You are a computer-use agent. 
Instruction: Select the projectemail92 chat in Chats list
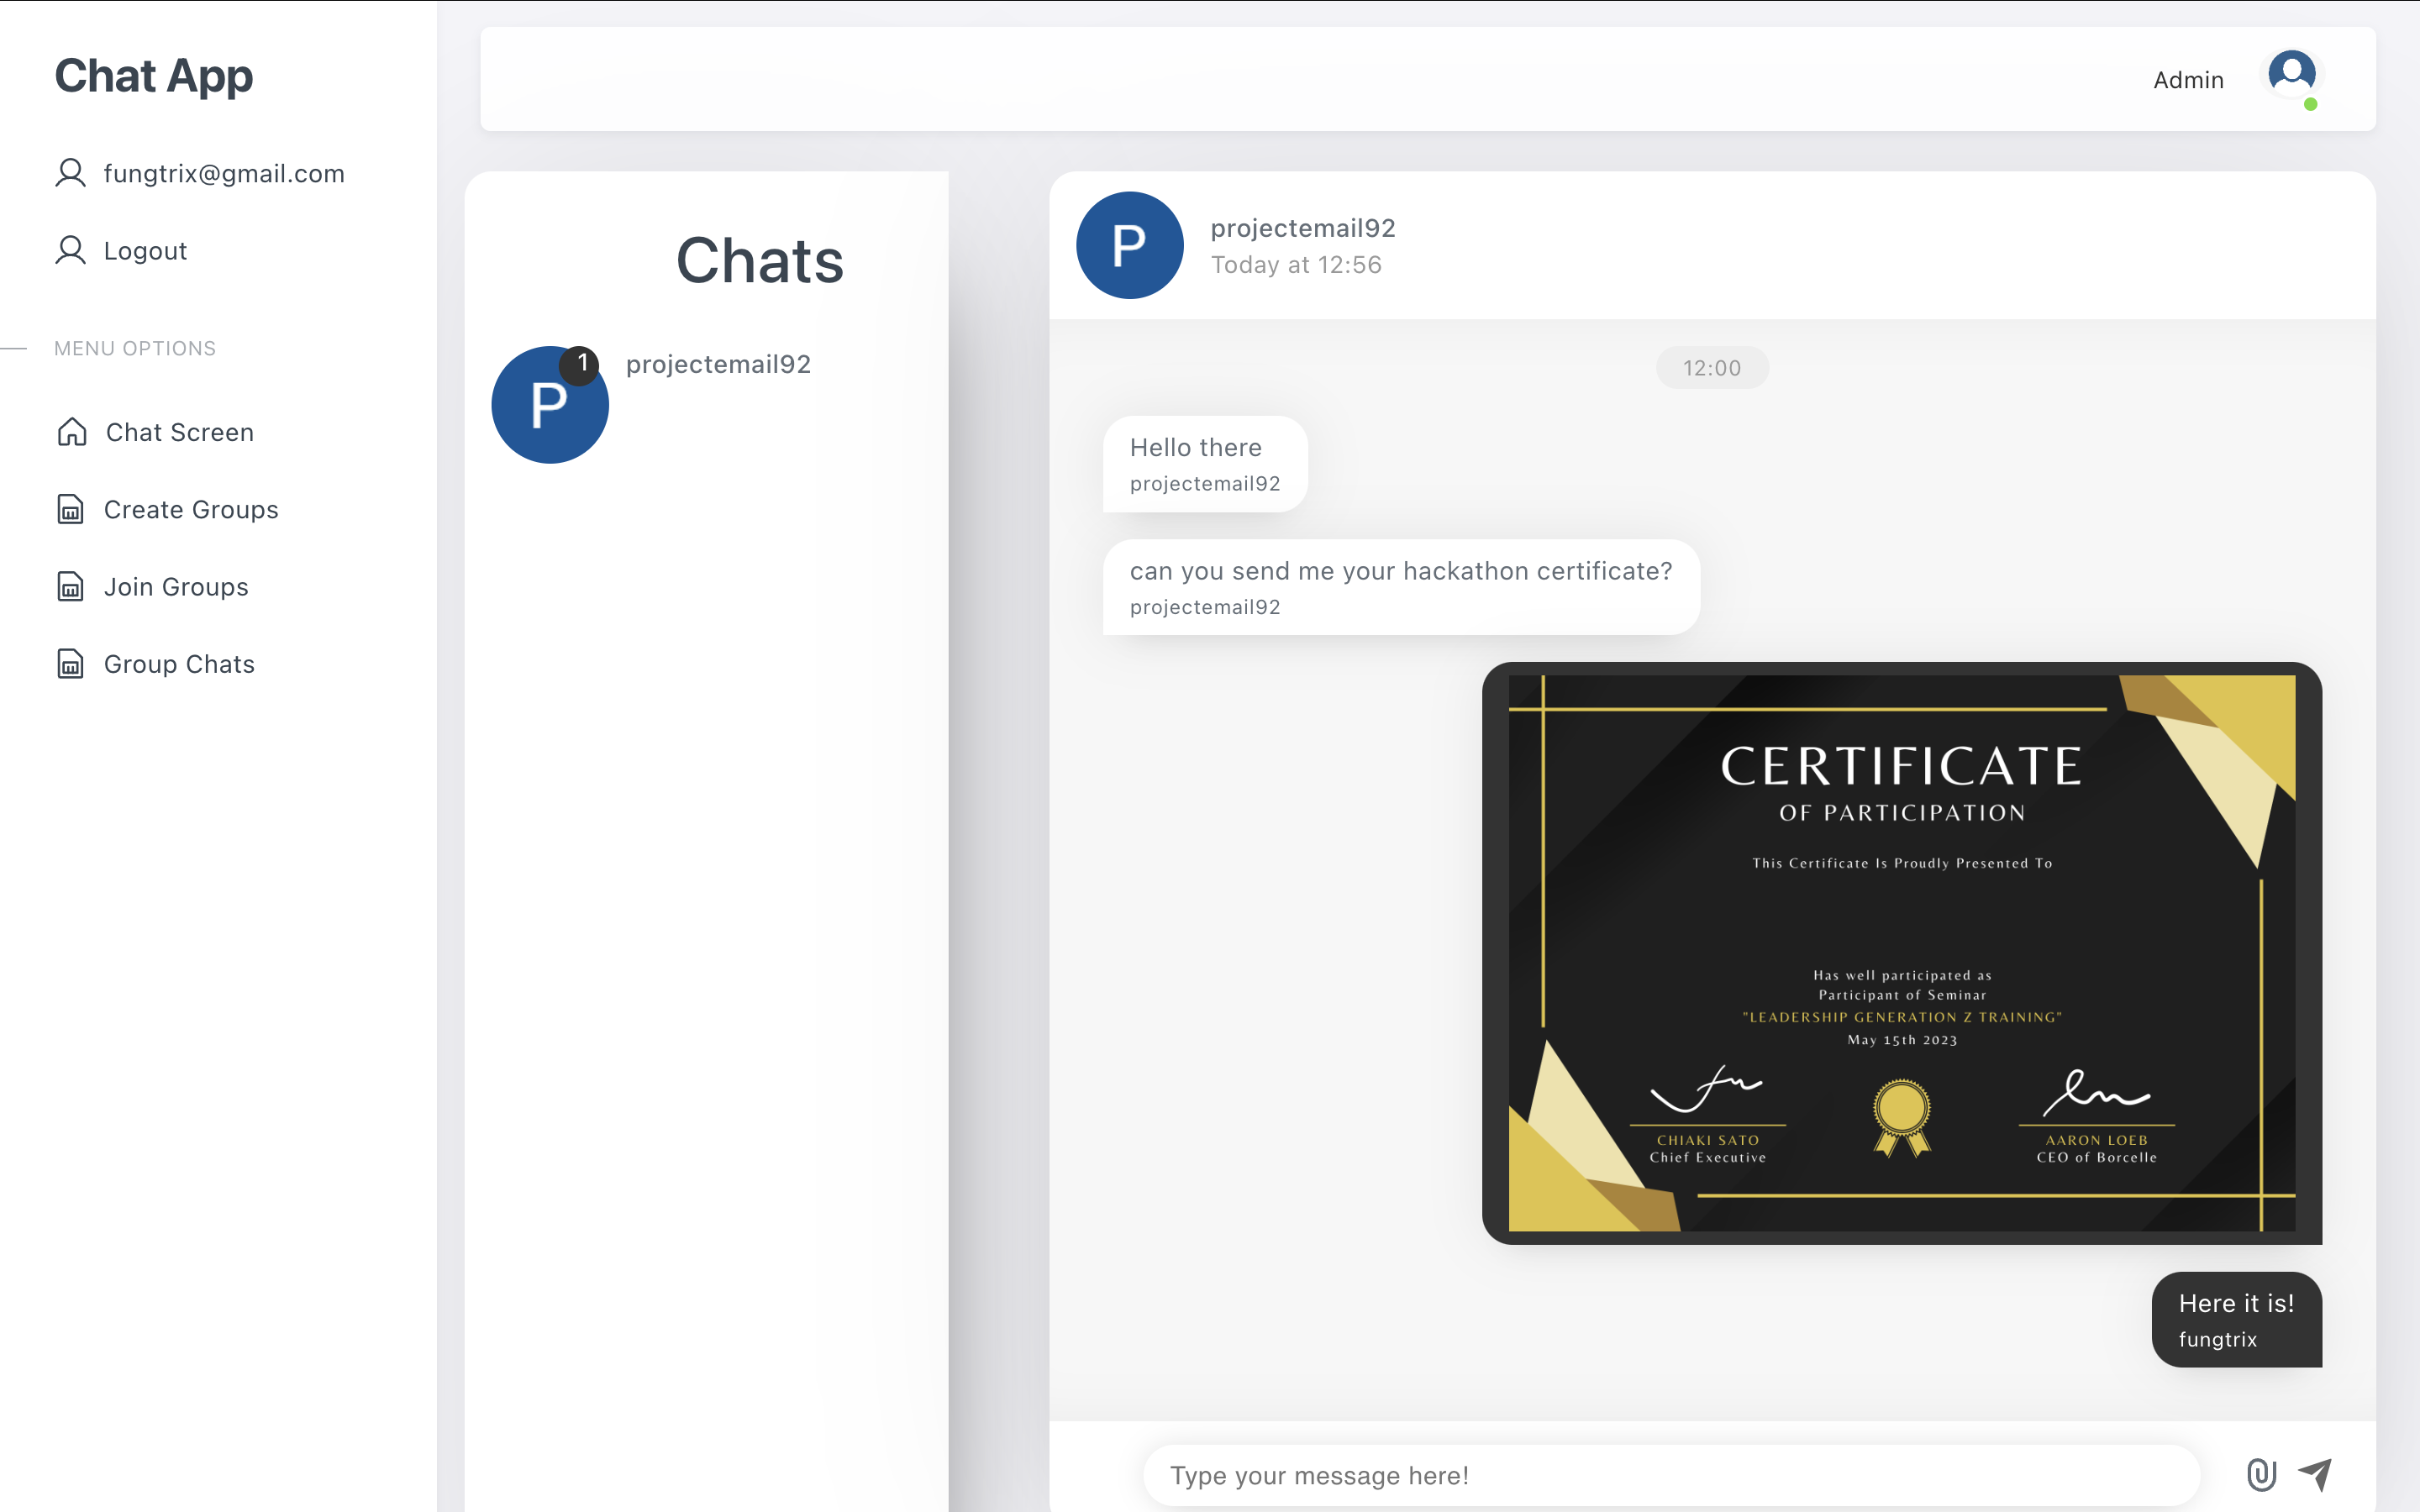(717, 365)
